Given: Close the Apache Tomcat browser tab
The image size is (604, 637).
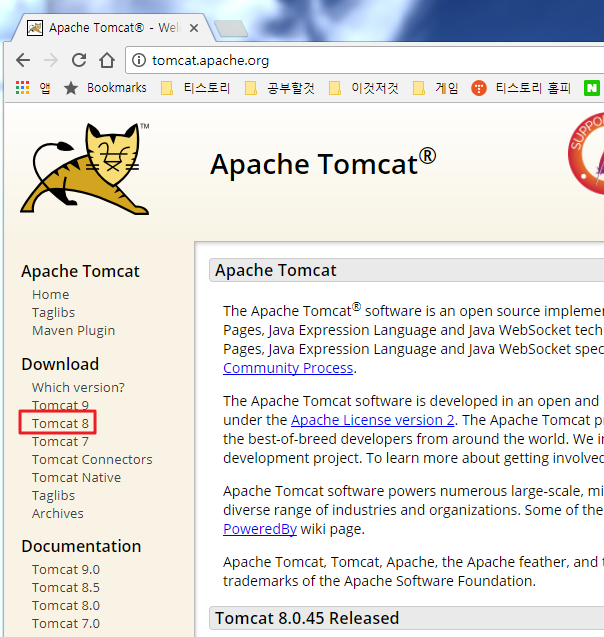Looking at the screenshot, I should pyautogui.click(x=194, y=28).
